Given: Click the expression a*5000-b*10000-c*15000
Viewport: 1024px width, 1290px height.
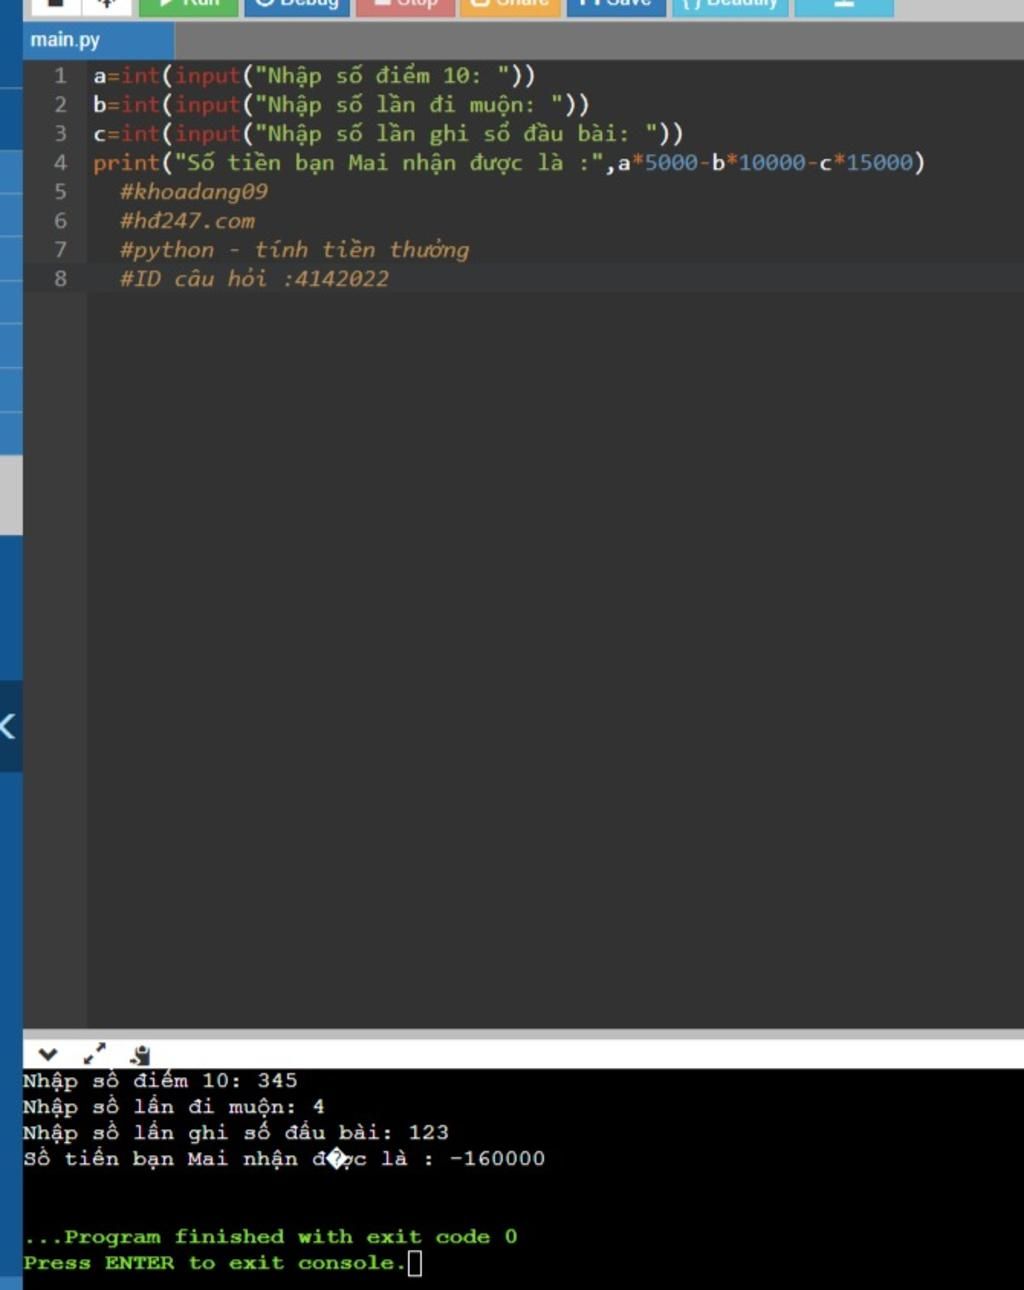Looking at the screenshot, I should [x=766, y=163].
